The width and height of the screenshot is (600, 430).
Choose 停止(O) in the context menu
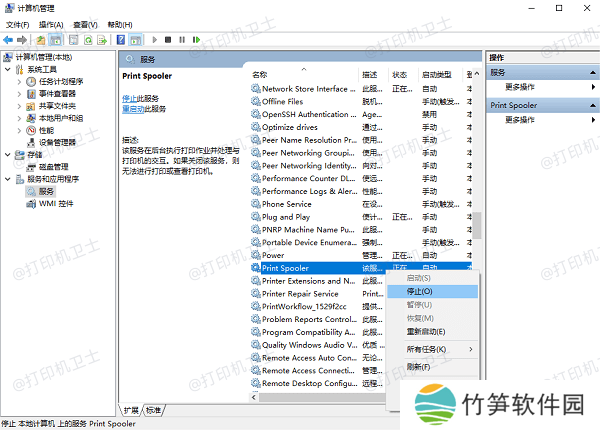pyautogui.click(x=420, y=291)
